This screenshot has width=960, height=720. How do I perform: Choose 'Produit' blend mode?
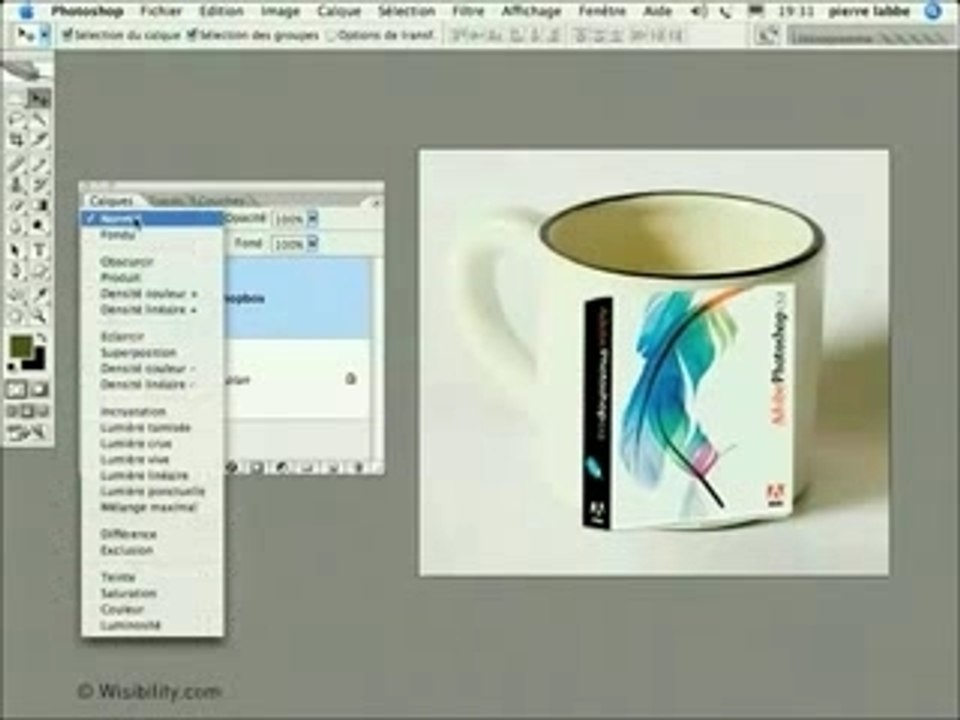[152, 277]
